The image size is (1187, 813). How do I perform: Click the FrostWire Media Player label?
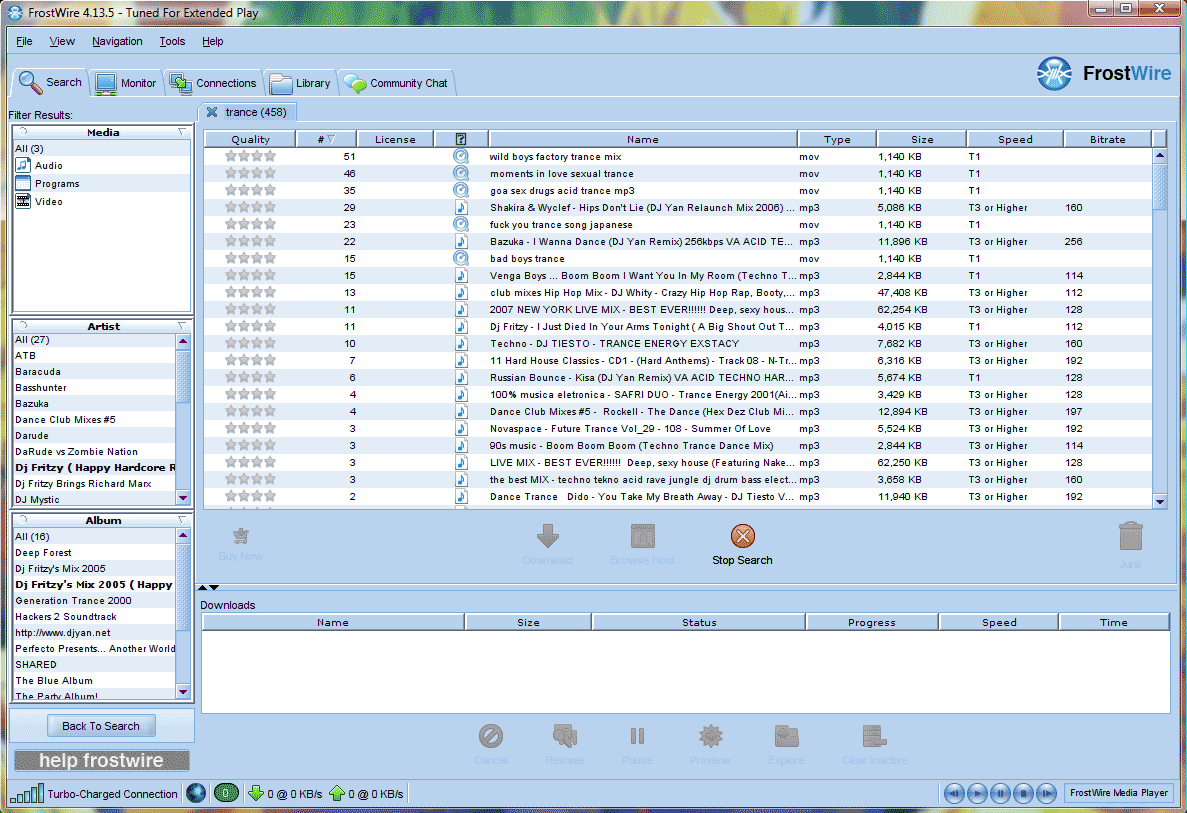tap(1118, 793)
